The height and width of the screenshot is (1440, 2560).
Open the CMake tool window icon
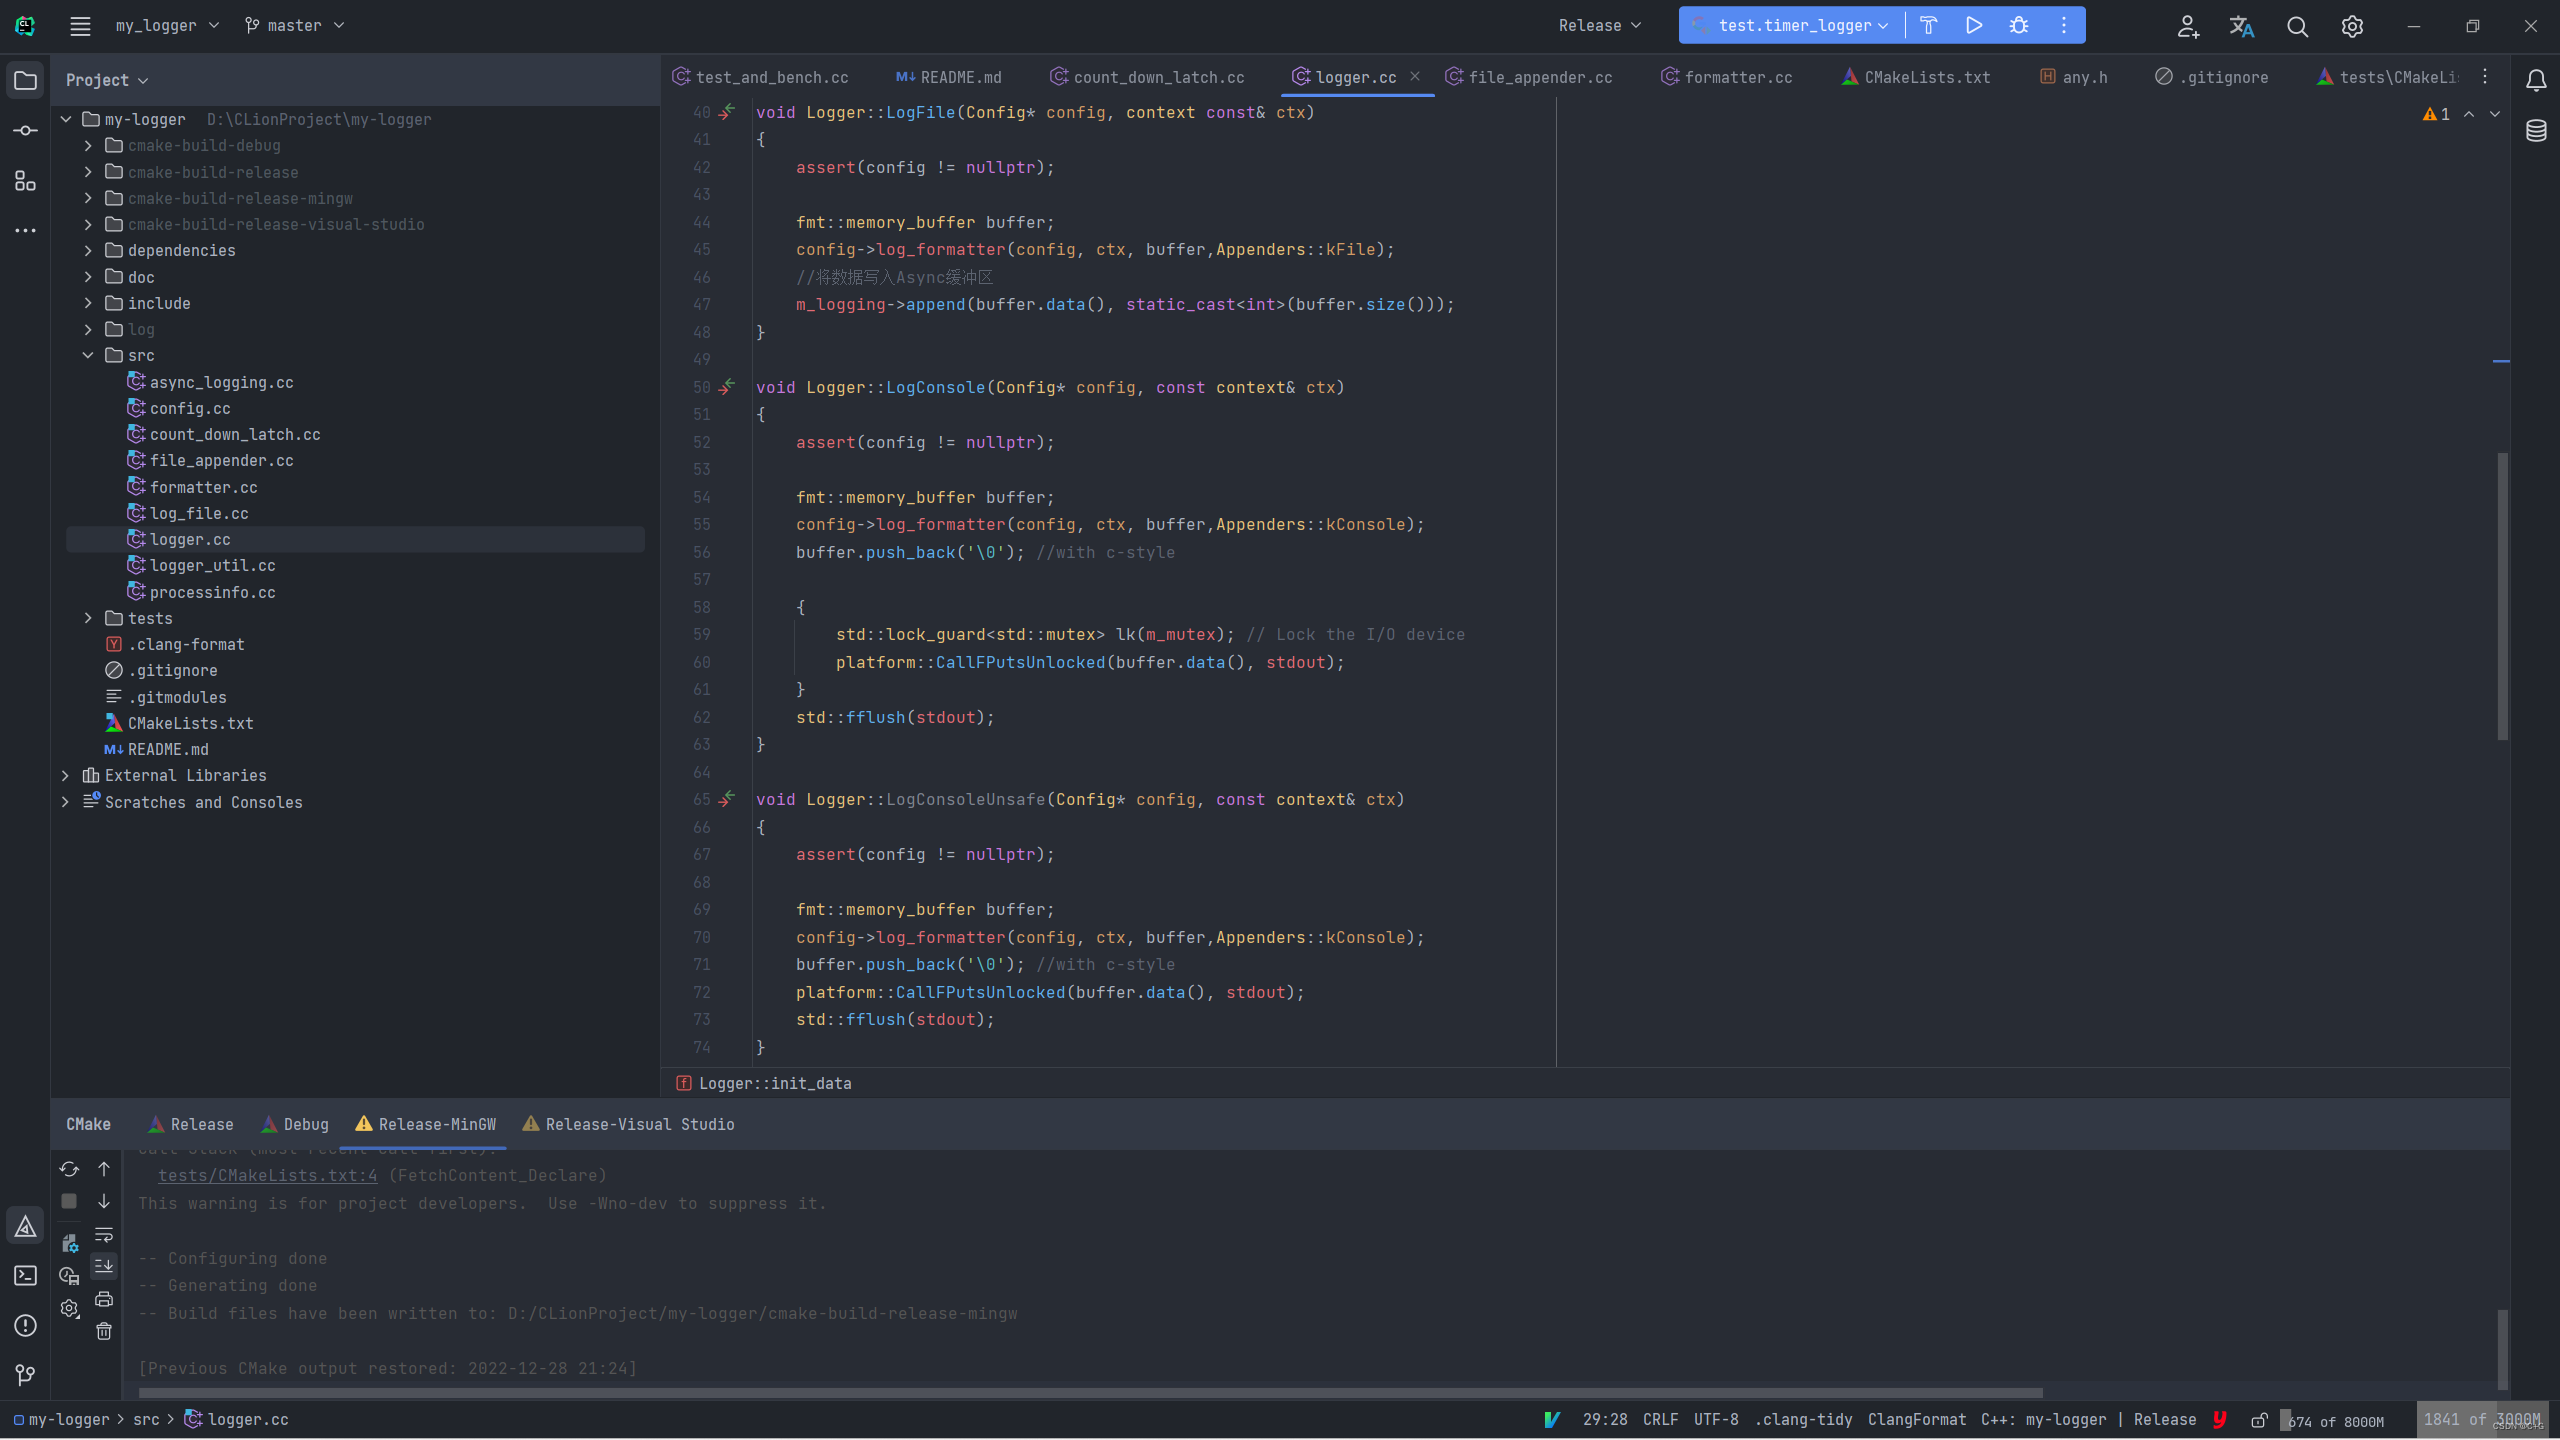coord(25,1226)
